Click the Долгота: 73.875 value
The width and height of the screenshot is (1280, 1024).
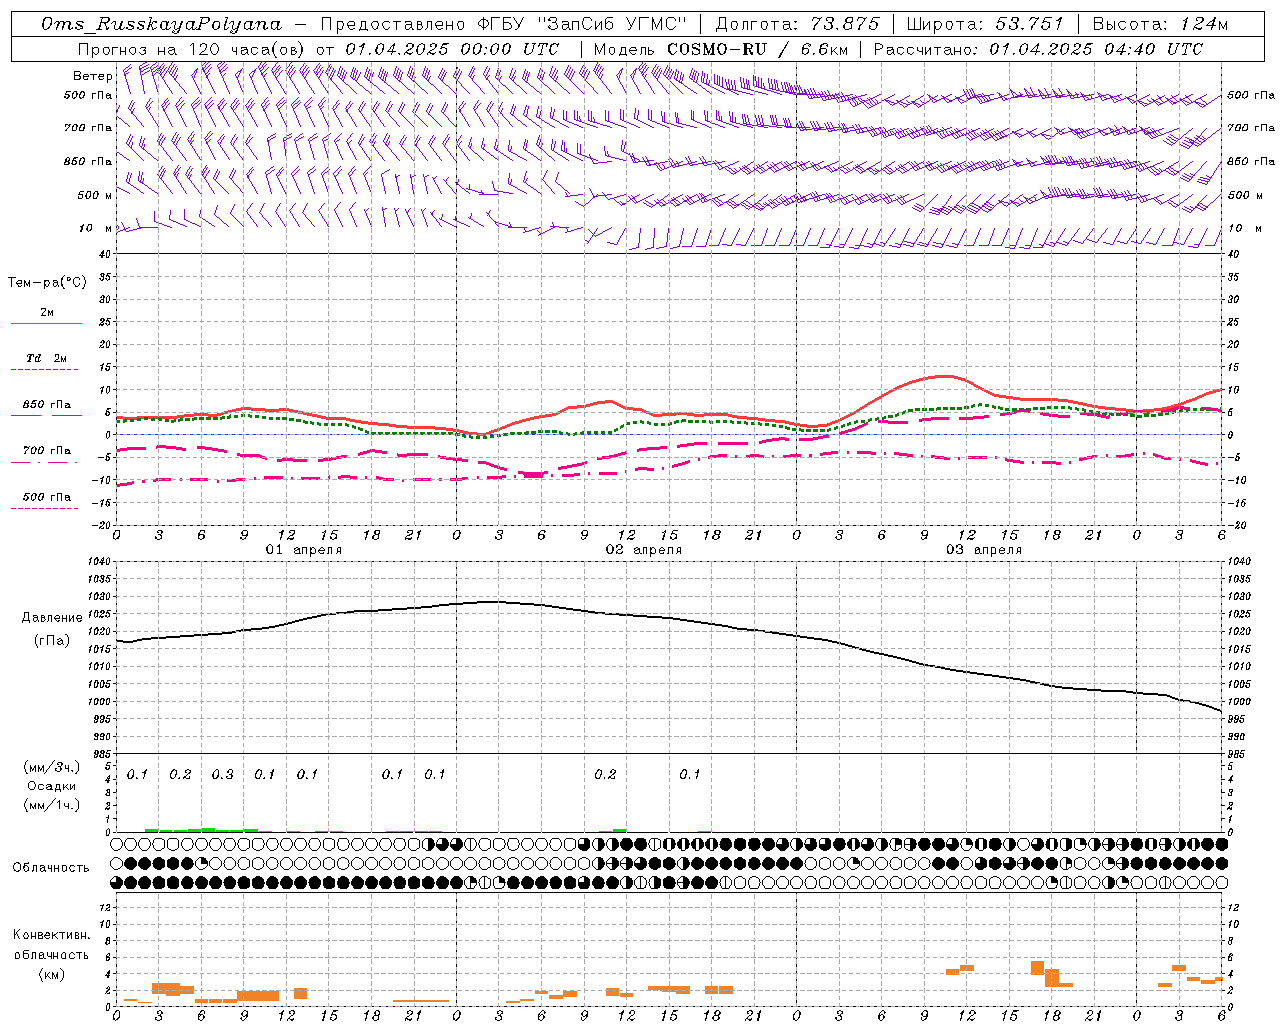(x=797, y=24)
